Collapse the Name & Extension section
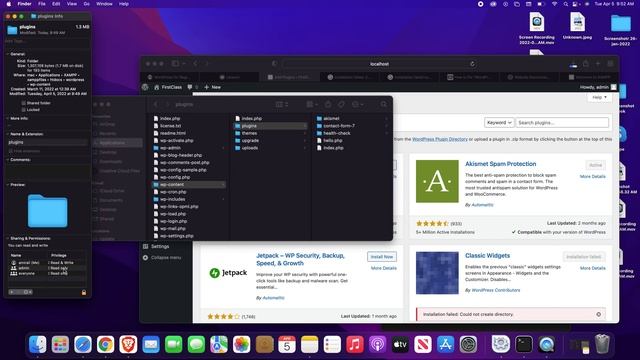The image size is (640, 360). click(x=7, y=134)
